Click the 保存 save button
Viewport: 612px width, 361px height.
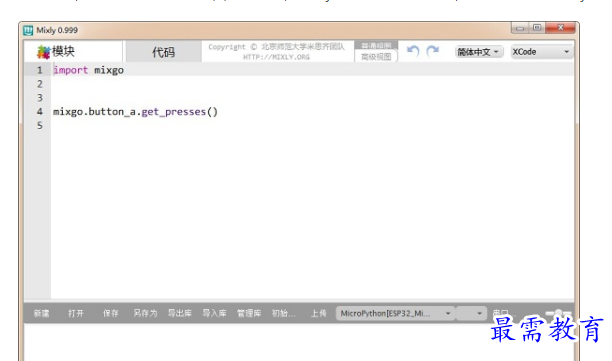110,313
